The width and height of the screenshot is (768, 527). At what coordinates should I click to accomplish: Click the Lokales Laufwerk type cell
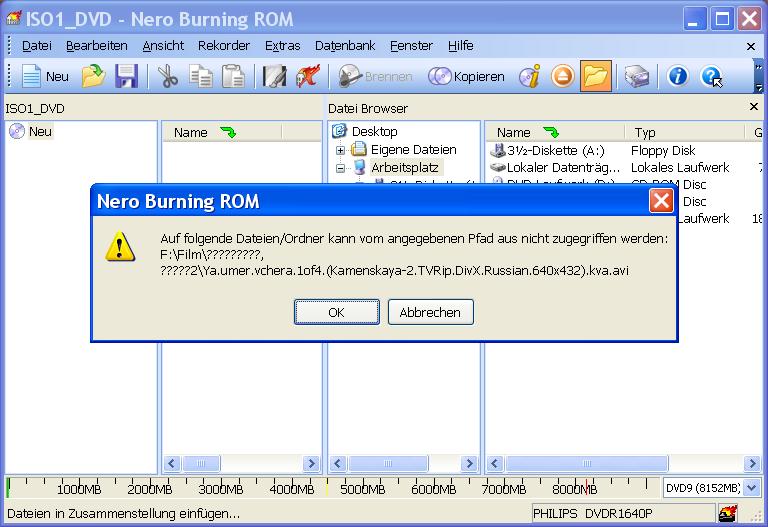(680, 168)
